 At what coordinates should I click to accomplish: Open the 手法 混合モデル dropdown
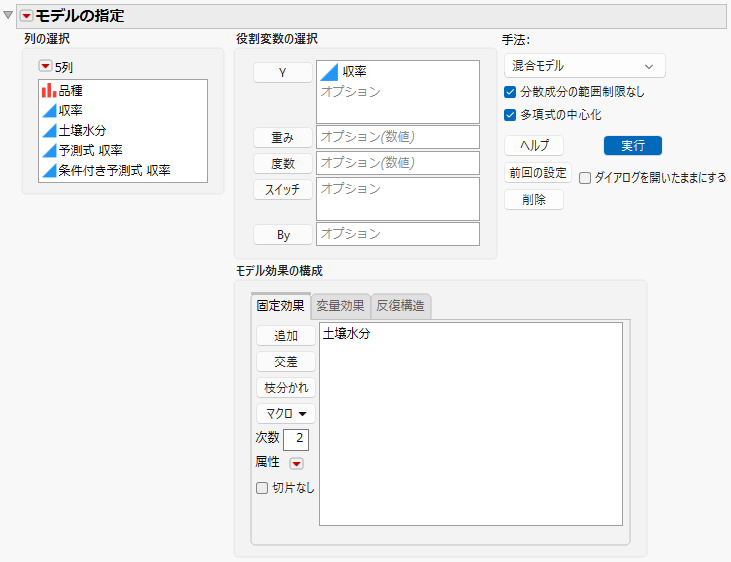pos(585,66)
